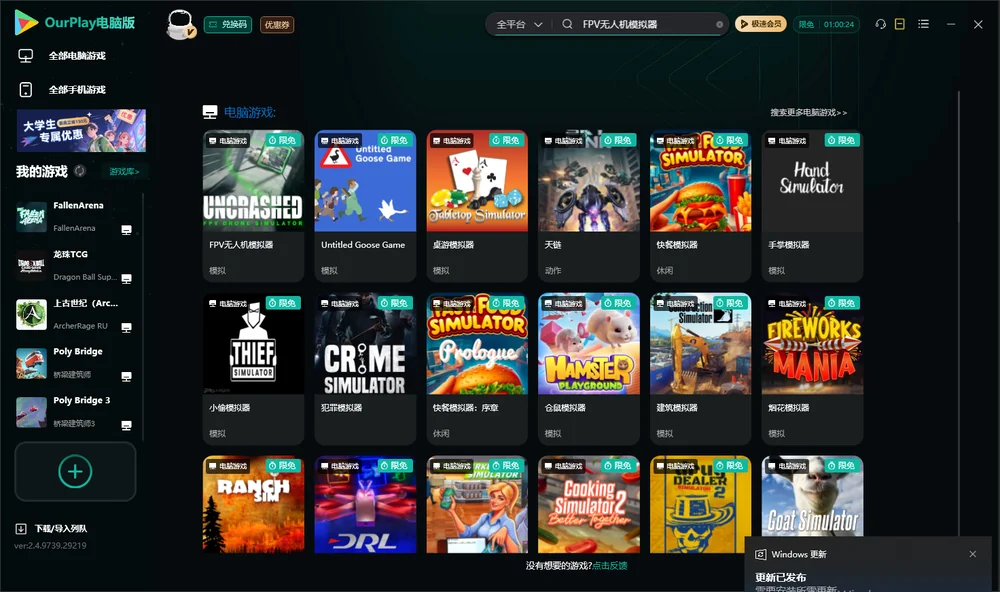Open the 快餐模拟器：序章 Prologue card

tap(477, 369)
